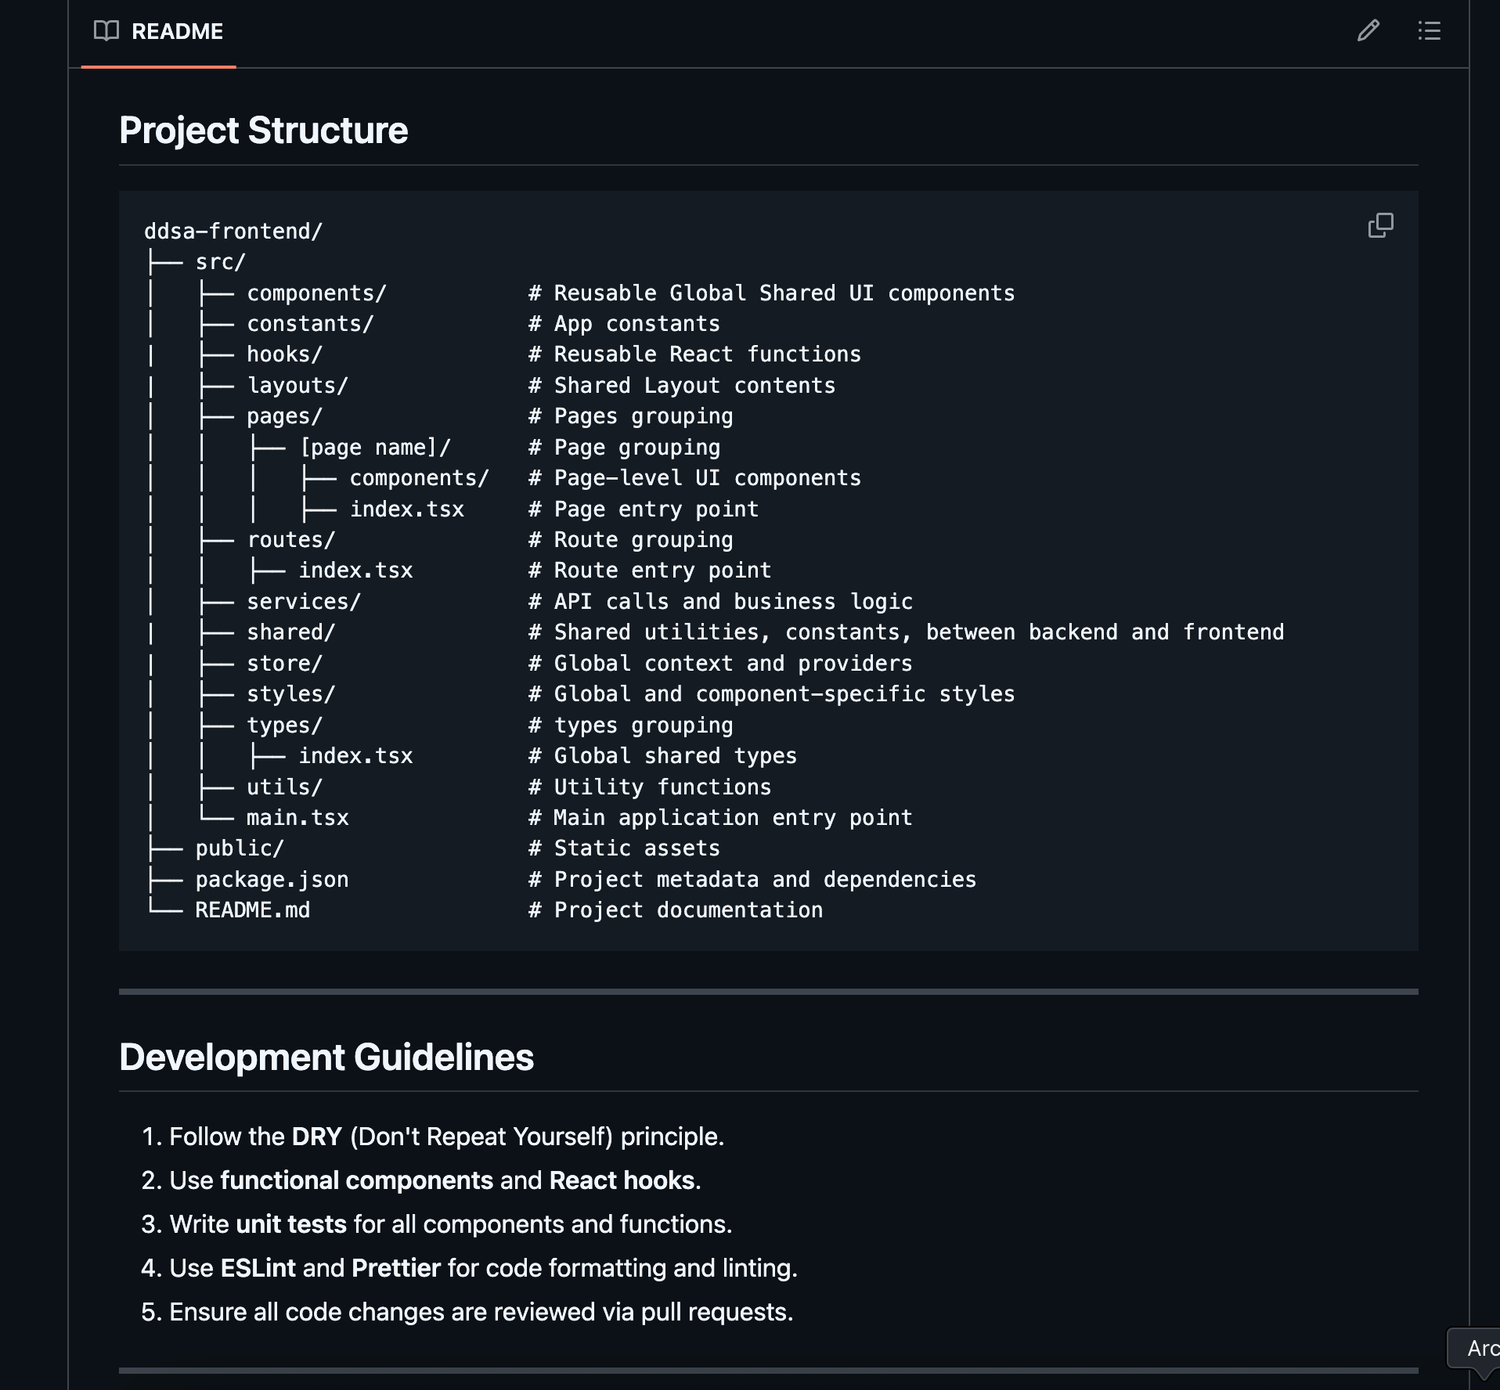
Task: Select the README tab label
Action: point(177,31)
